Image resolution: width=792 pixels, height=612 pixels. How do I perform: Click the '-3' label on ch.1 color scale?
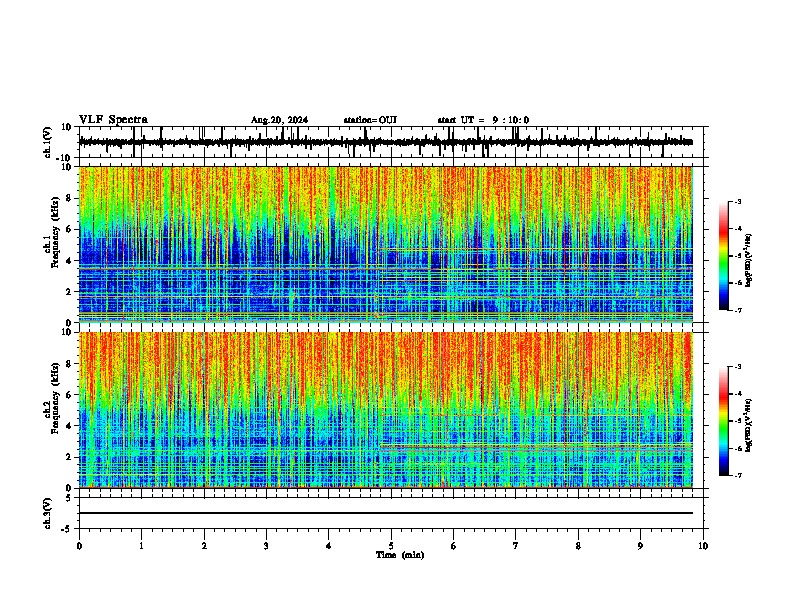(x=737, y=202)
